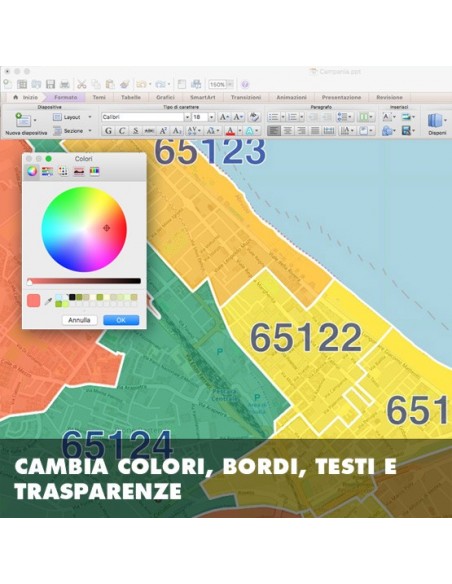Expand the Sezione dropdown
This screenshot has width=452, height=584.
90,131
